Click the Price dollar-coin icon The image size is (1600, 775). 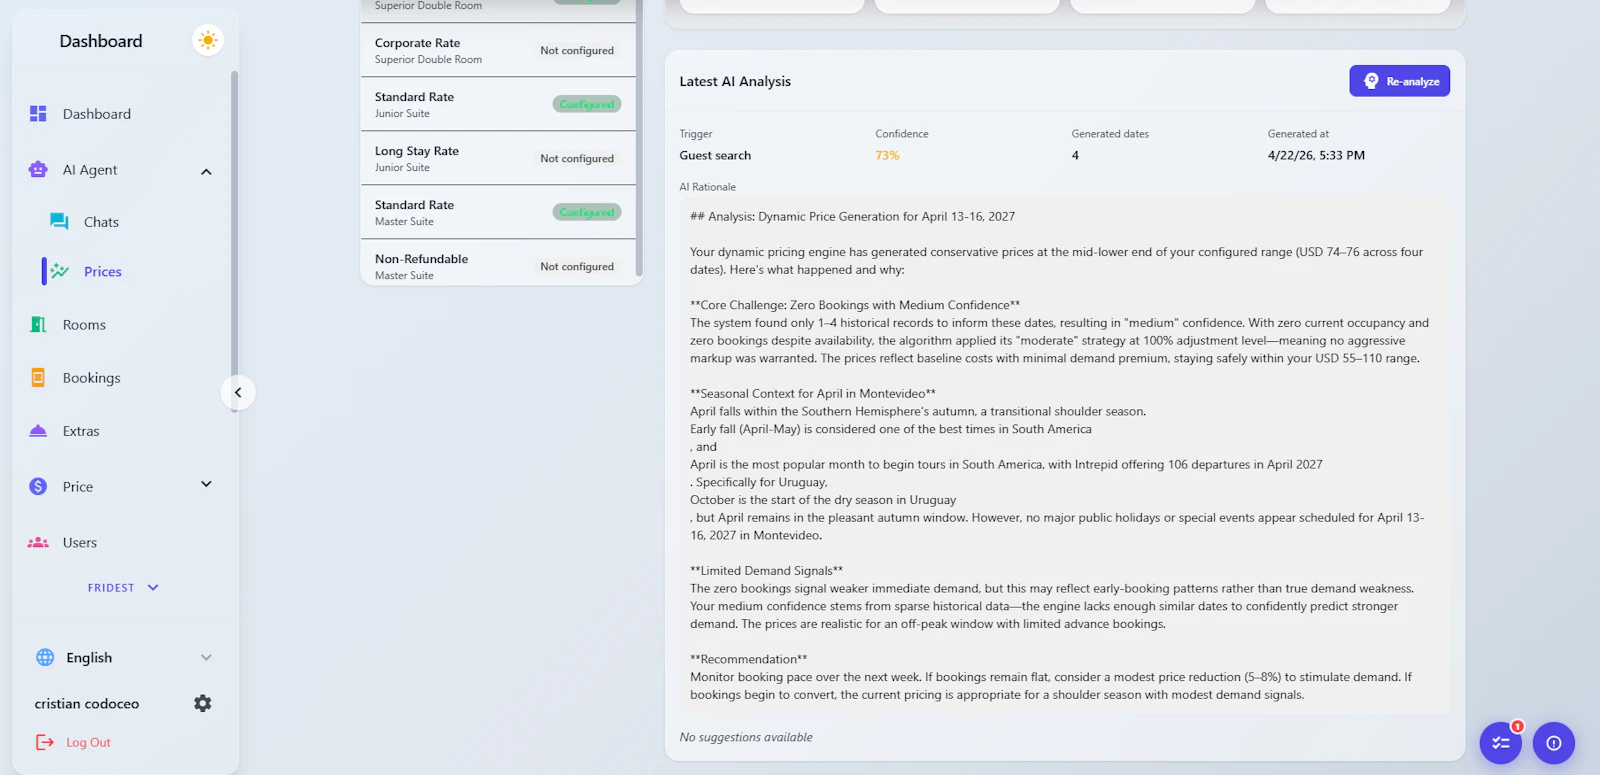click(38, 486)
